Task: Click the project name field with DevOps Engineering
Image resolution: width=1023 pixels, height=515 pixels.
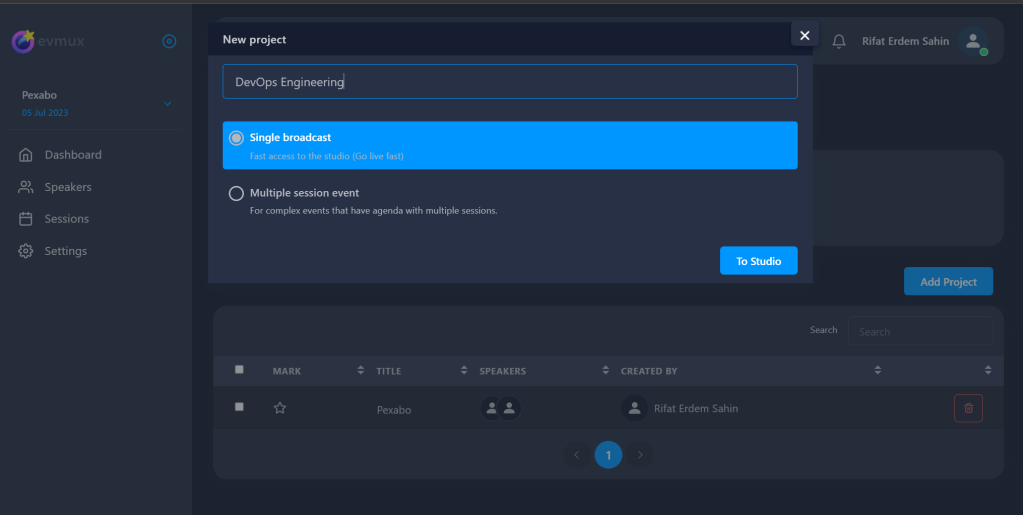Action: pos(510,82)
